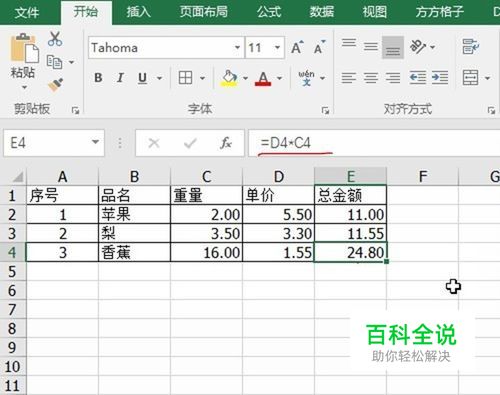500x395 pixels.
Task: Switch to the 页面布局 tab
Action: pos(204,12)
